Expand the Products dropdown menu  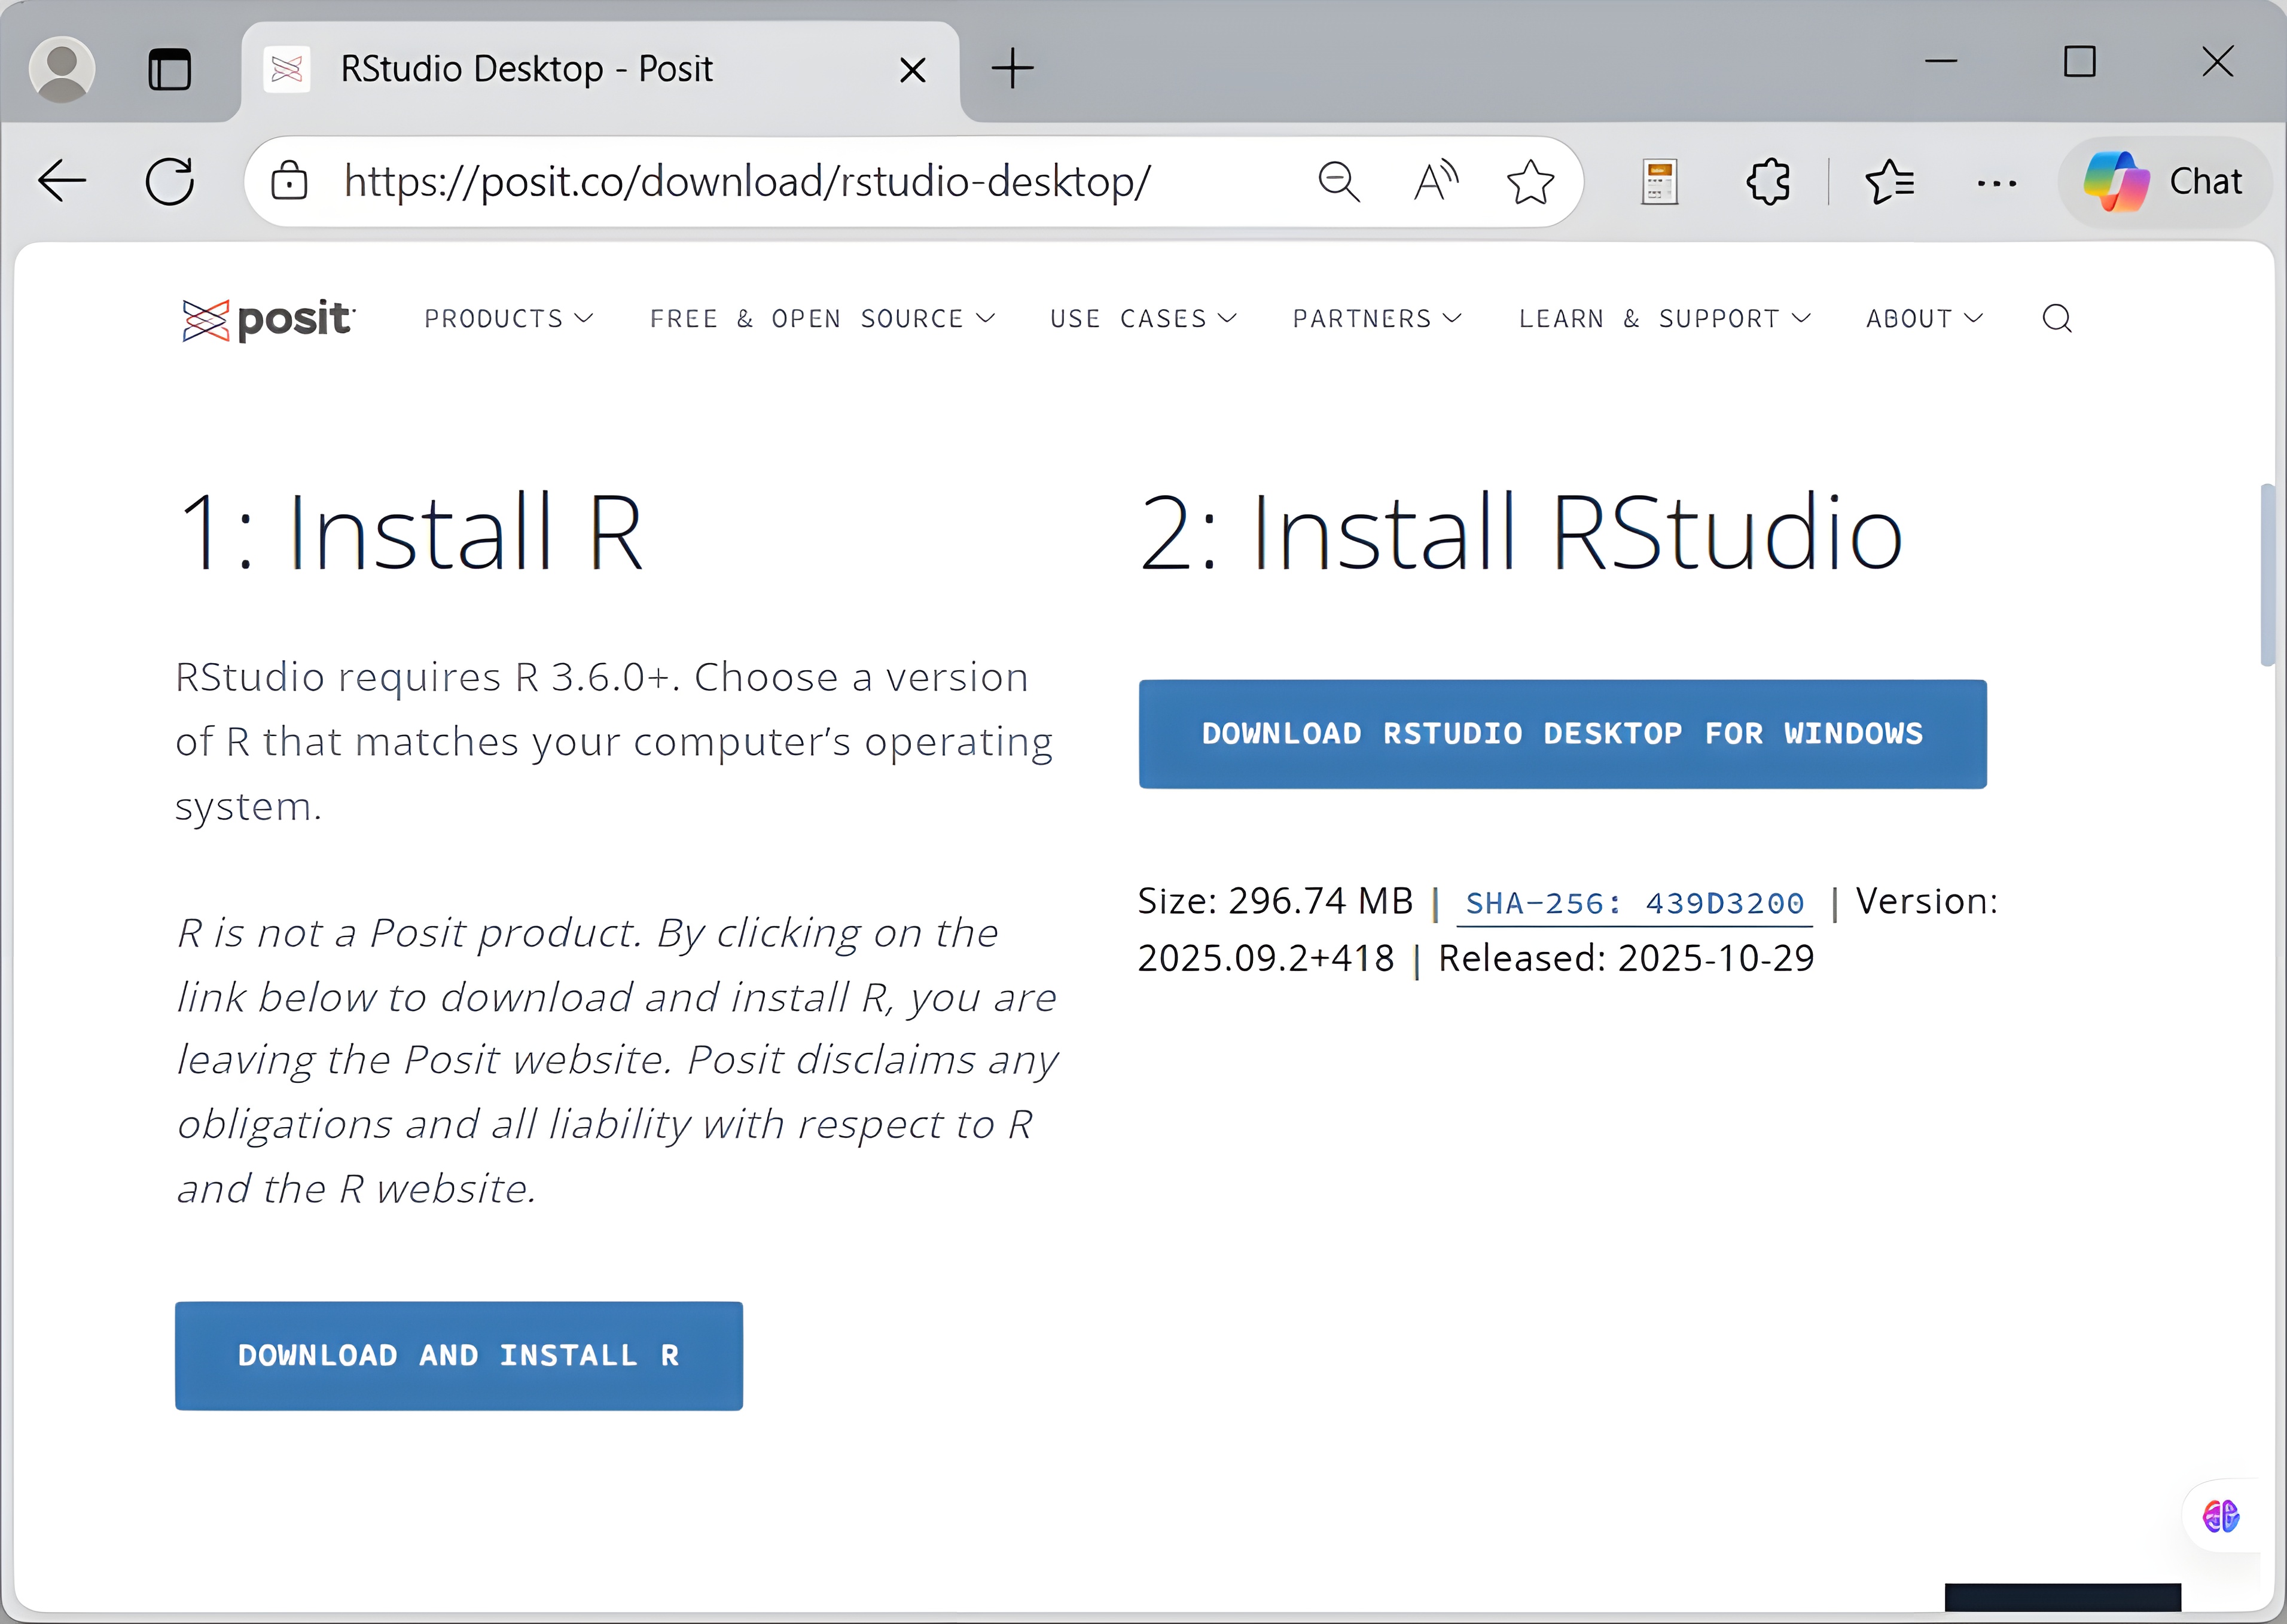pos(508,319)
